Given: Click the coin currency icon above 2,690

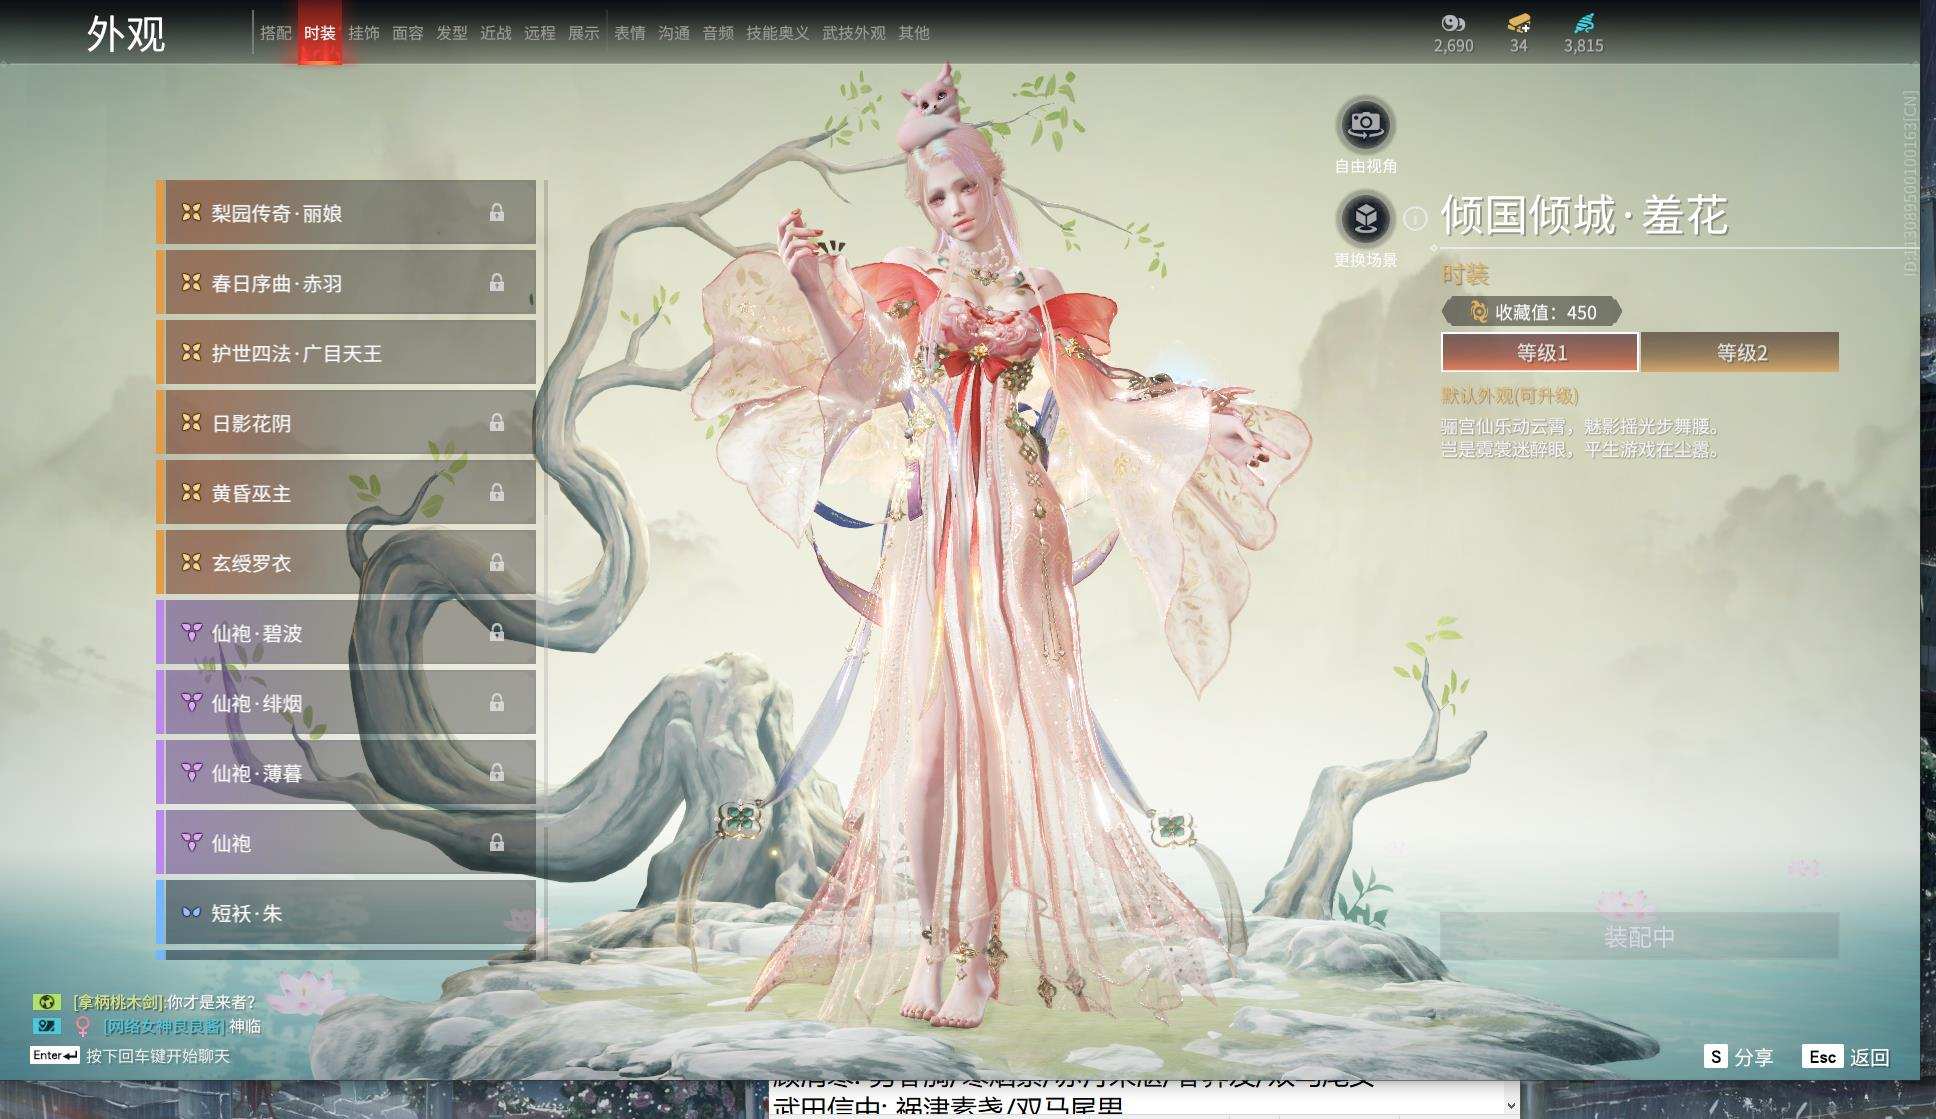Looking at the screenshot, I should (x=1453, y=23).
